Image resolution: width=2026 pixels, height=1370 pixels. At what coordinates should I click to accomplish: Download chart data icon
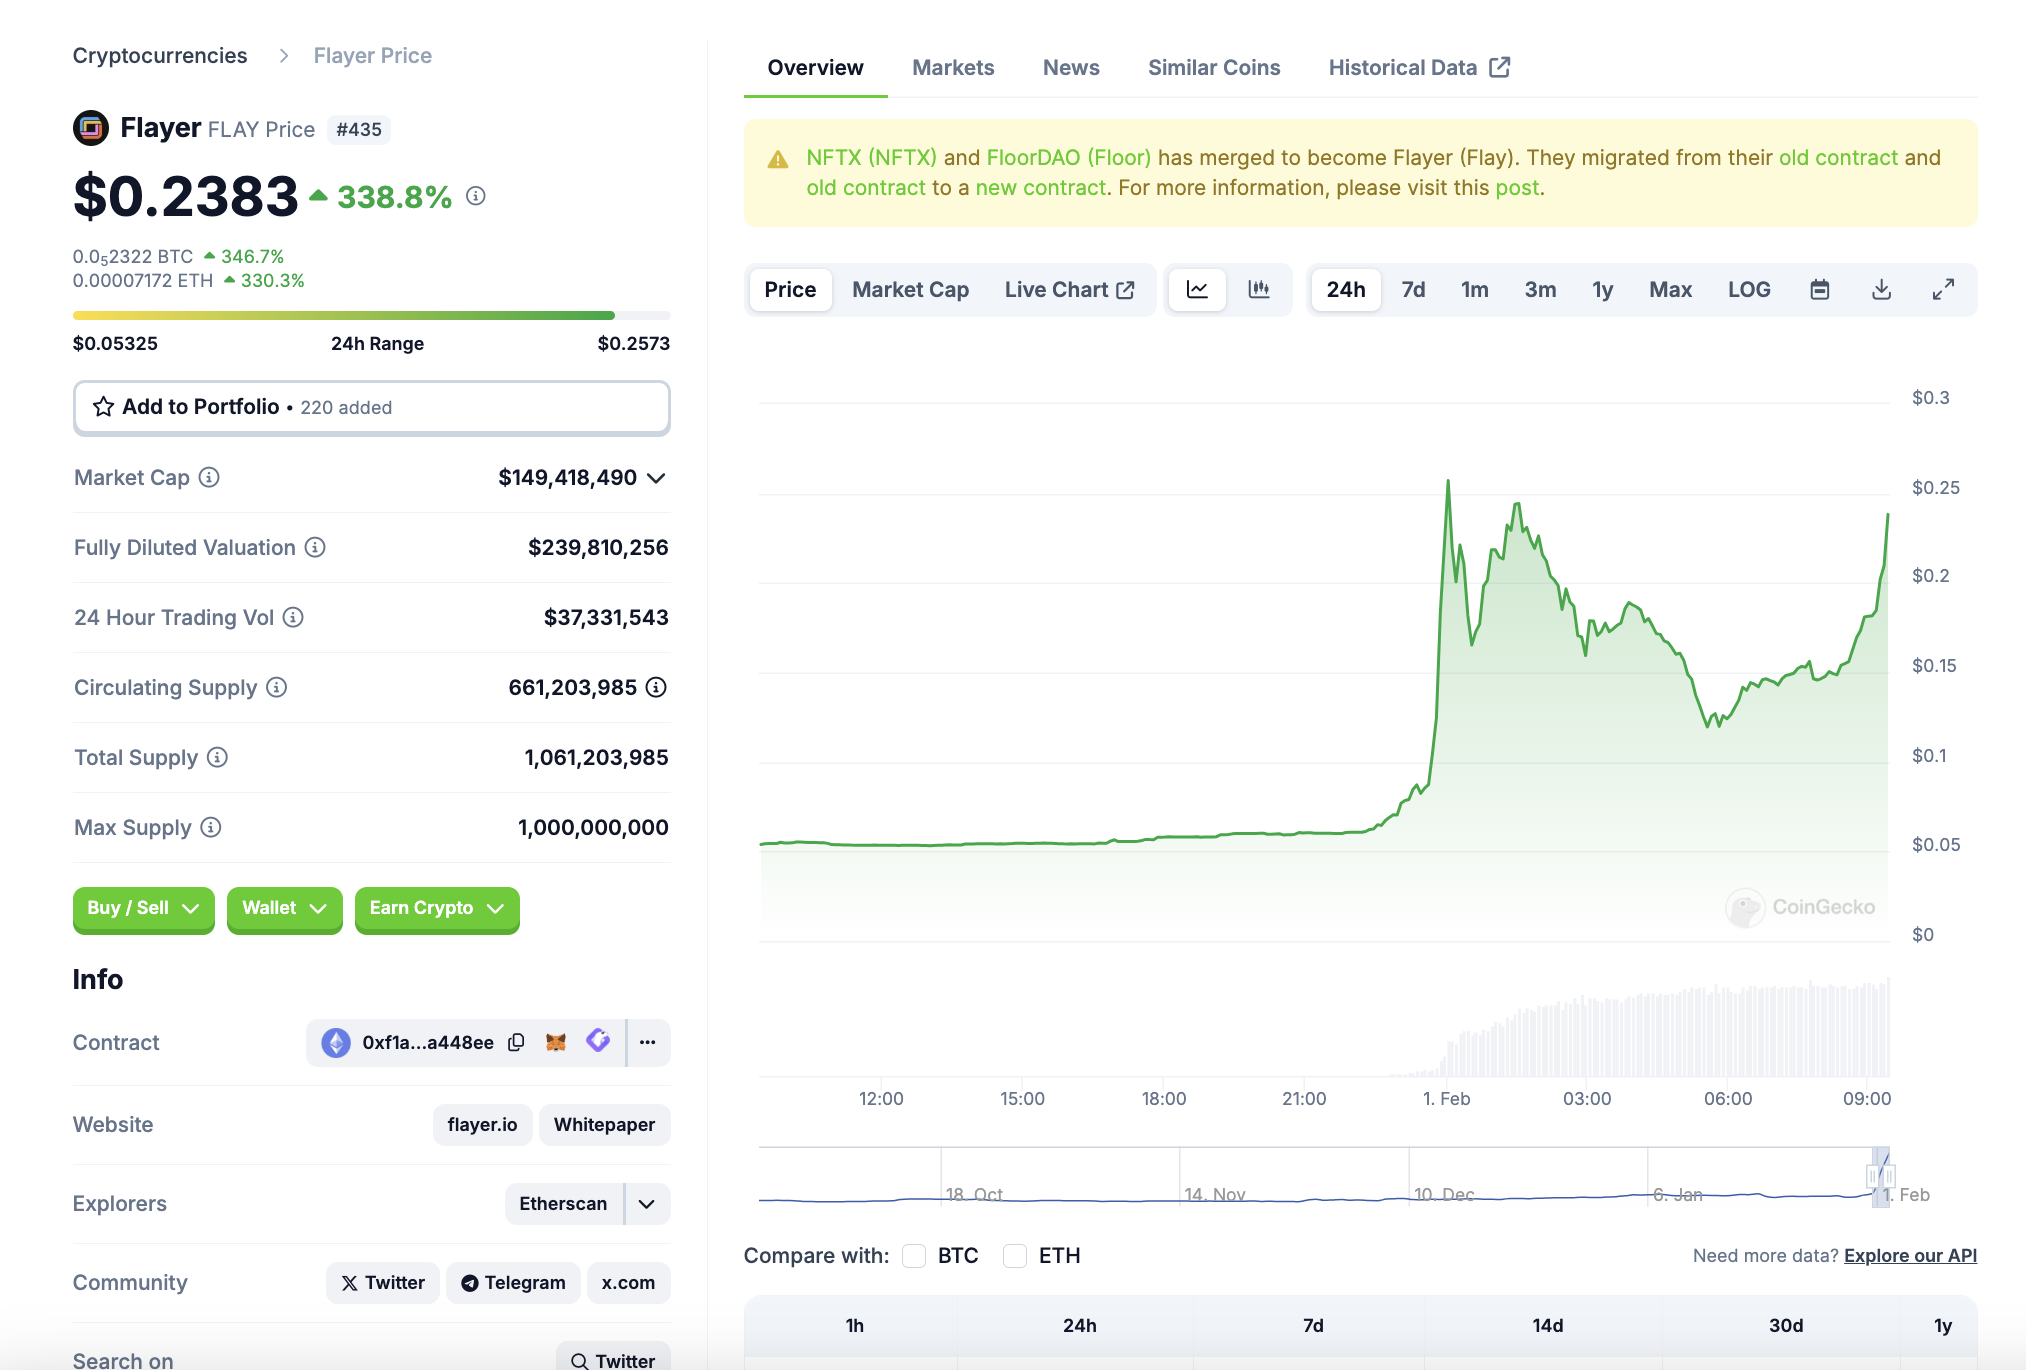coord(1881,290)
